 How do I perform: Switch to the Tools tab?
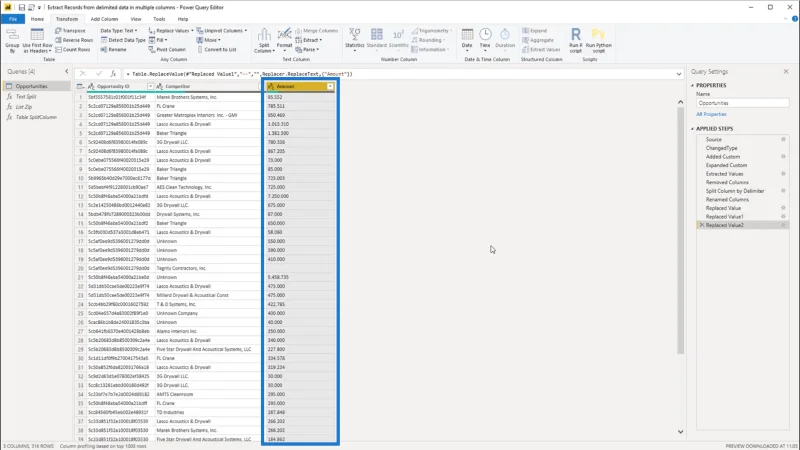pos(159,19)
